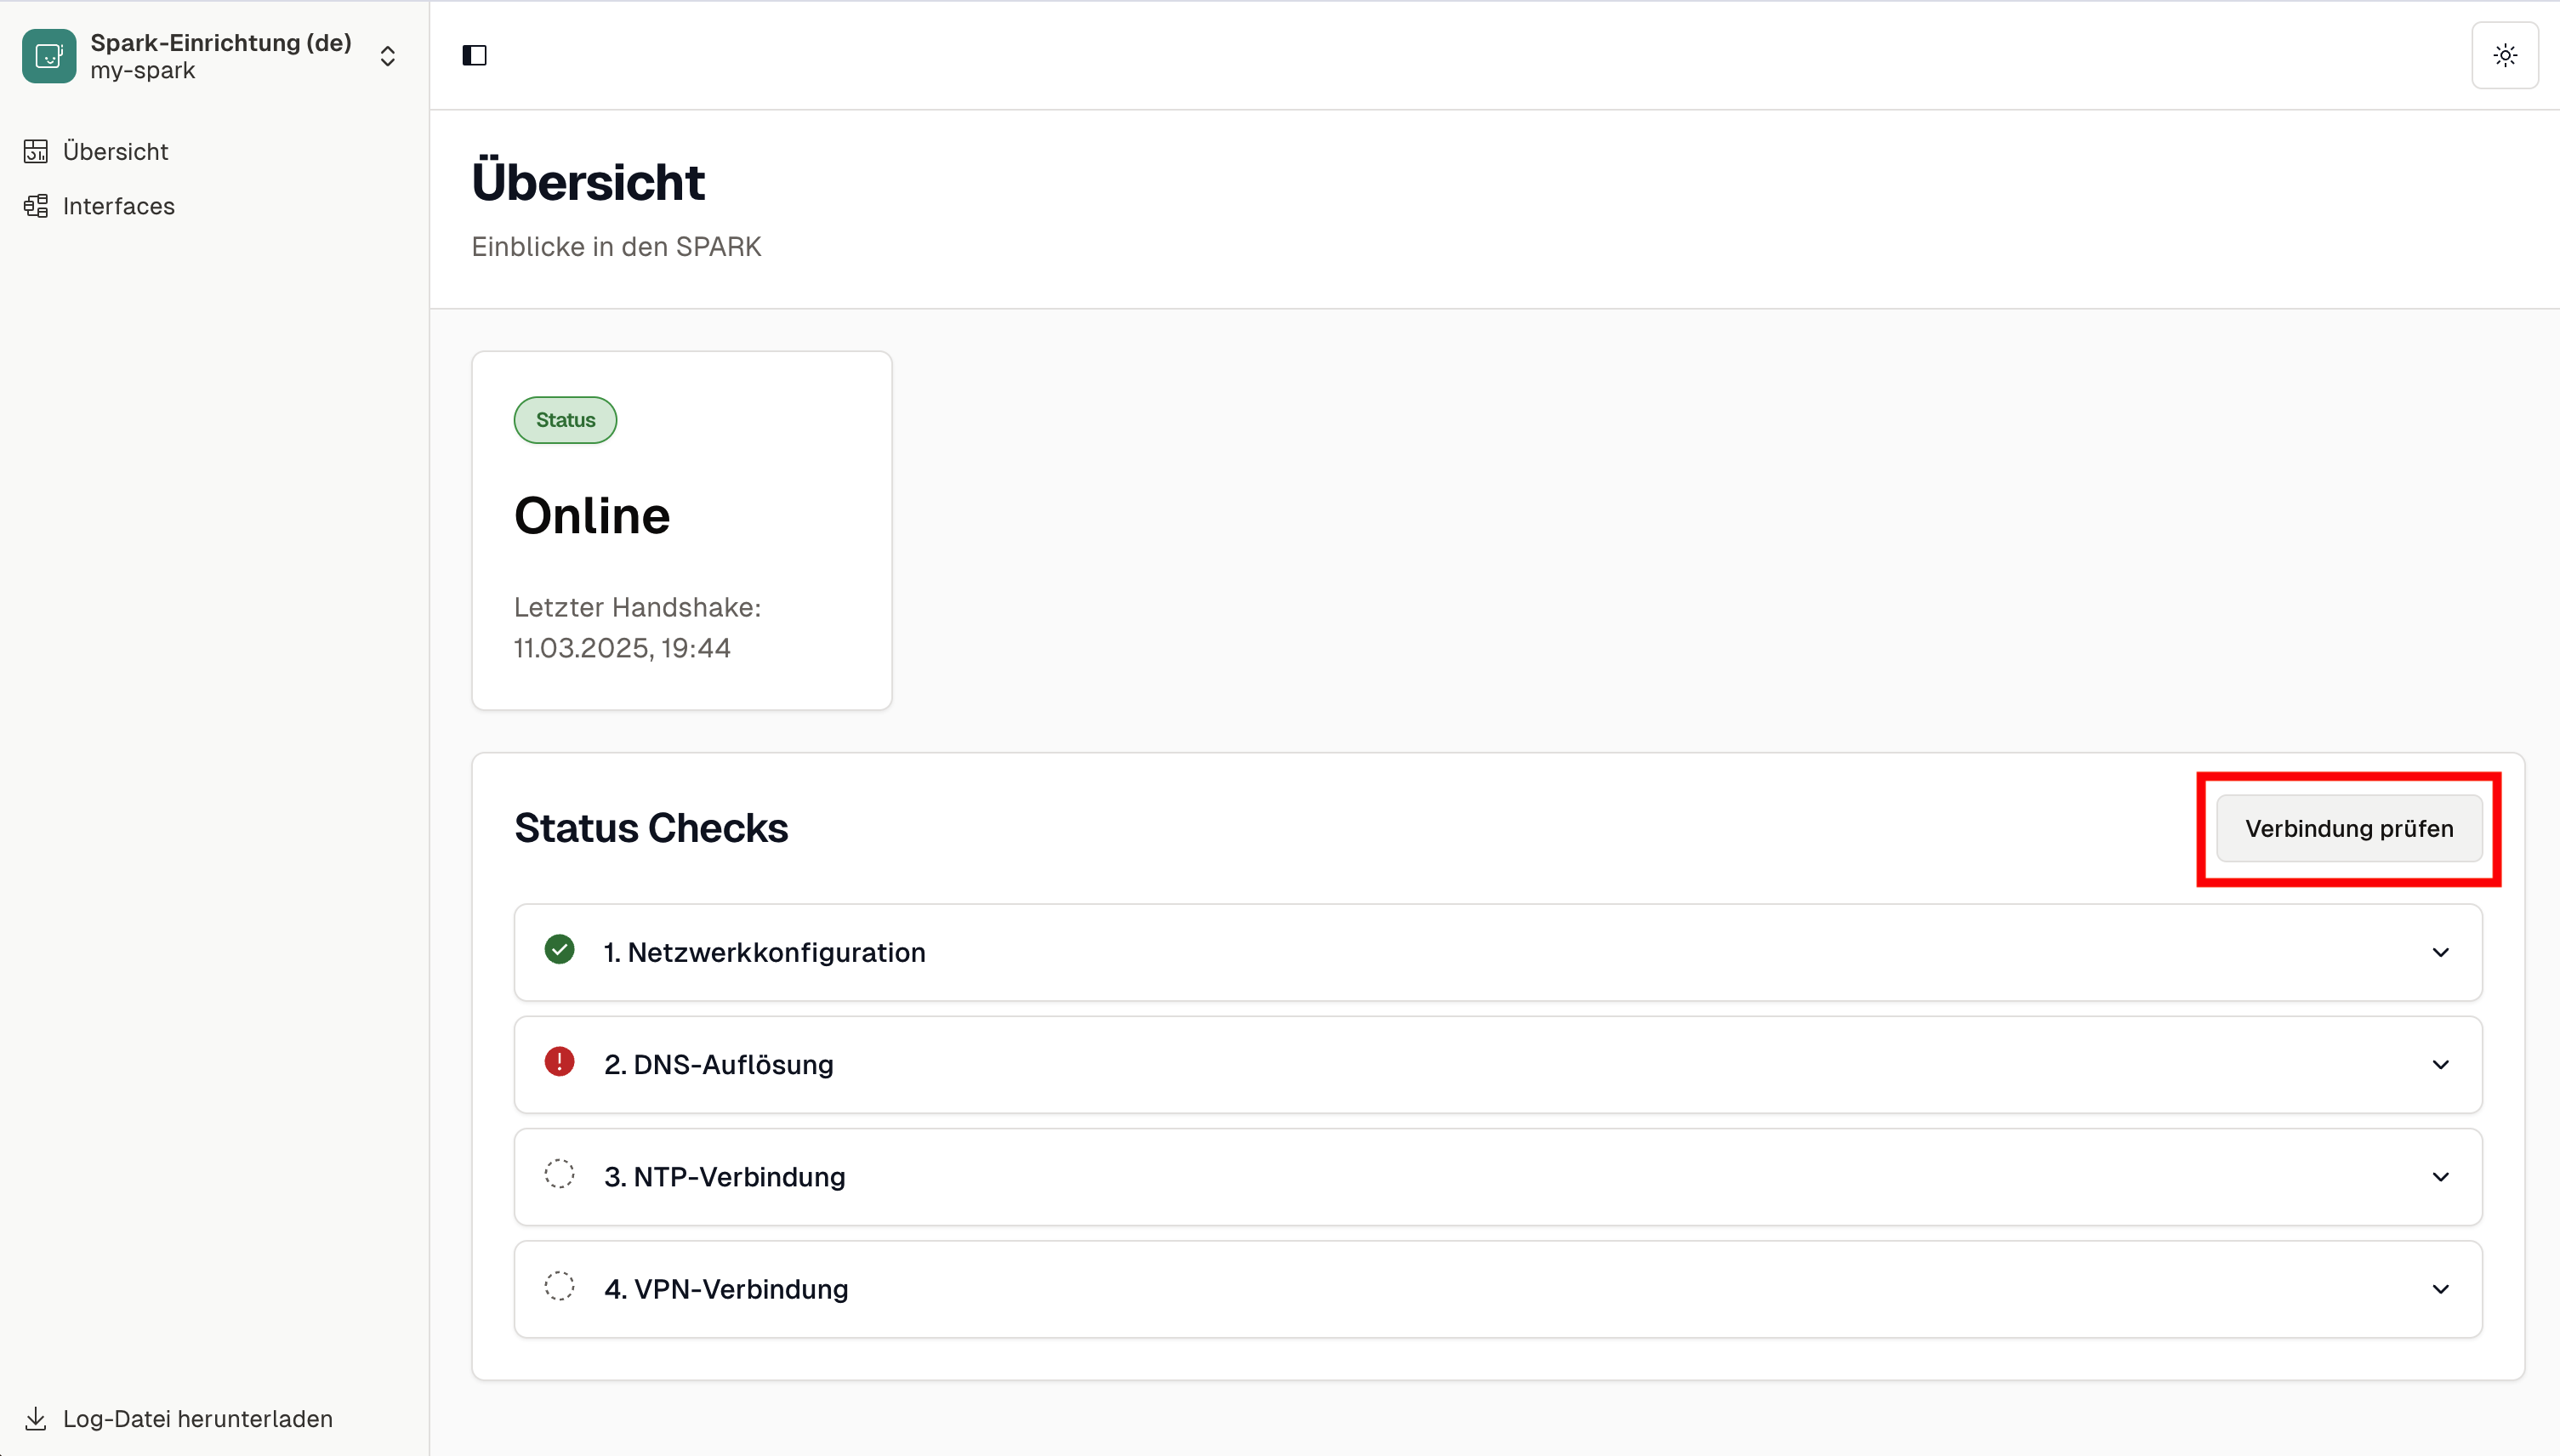Expand the Netzwerkkonfiguration chevron
Screen dimensions: 2560x1456
point(2440,952)
